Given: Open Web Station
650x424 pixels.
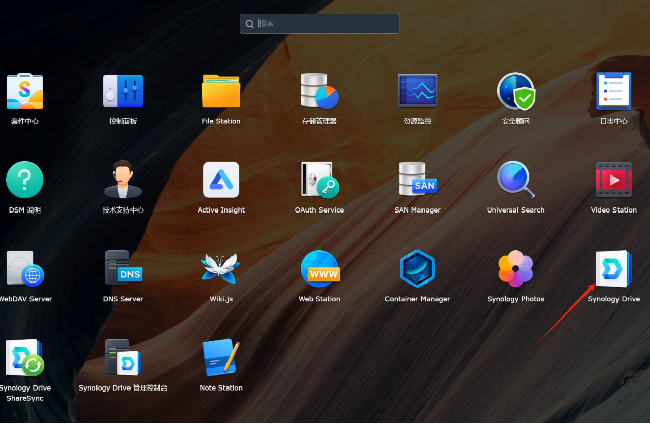Looking at the screenshot, I should (x=319, y=269).
